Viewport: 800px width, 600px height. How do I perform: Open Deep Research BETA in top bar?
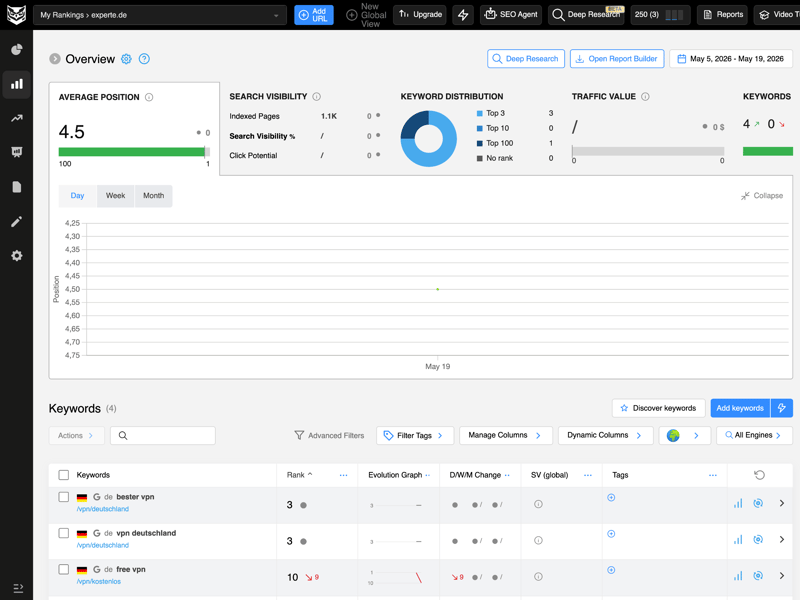pyautogui.click(x=586, y=15)
